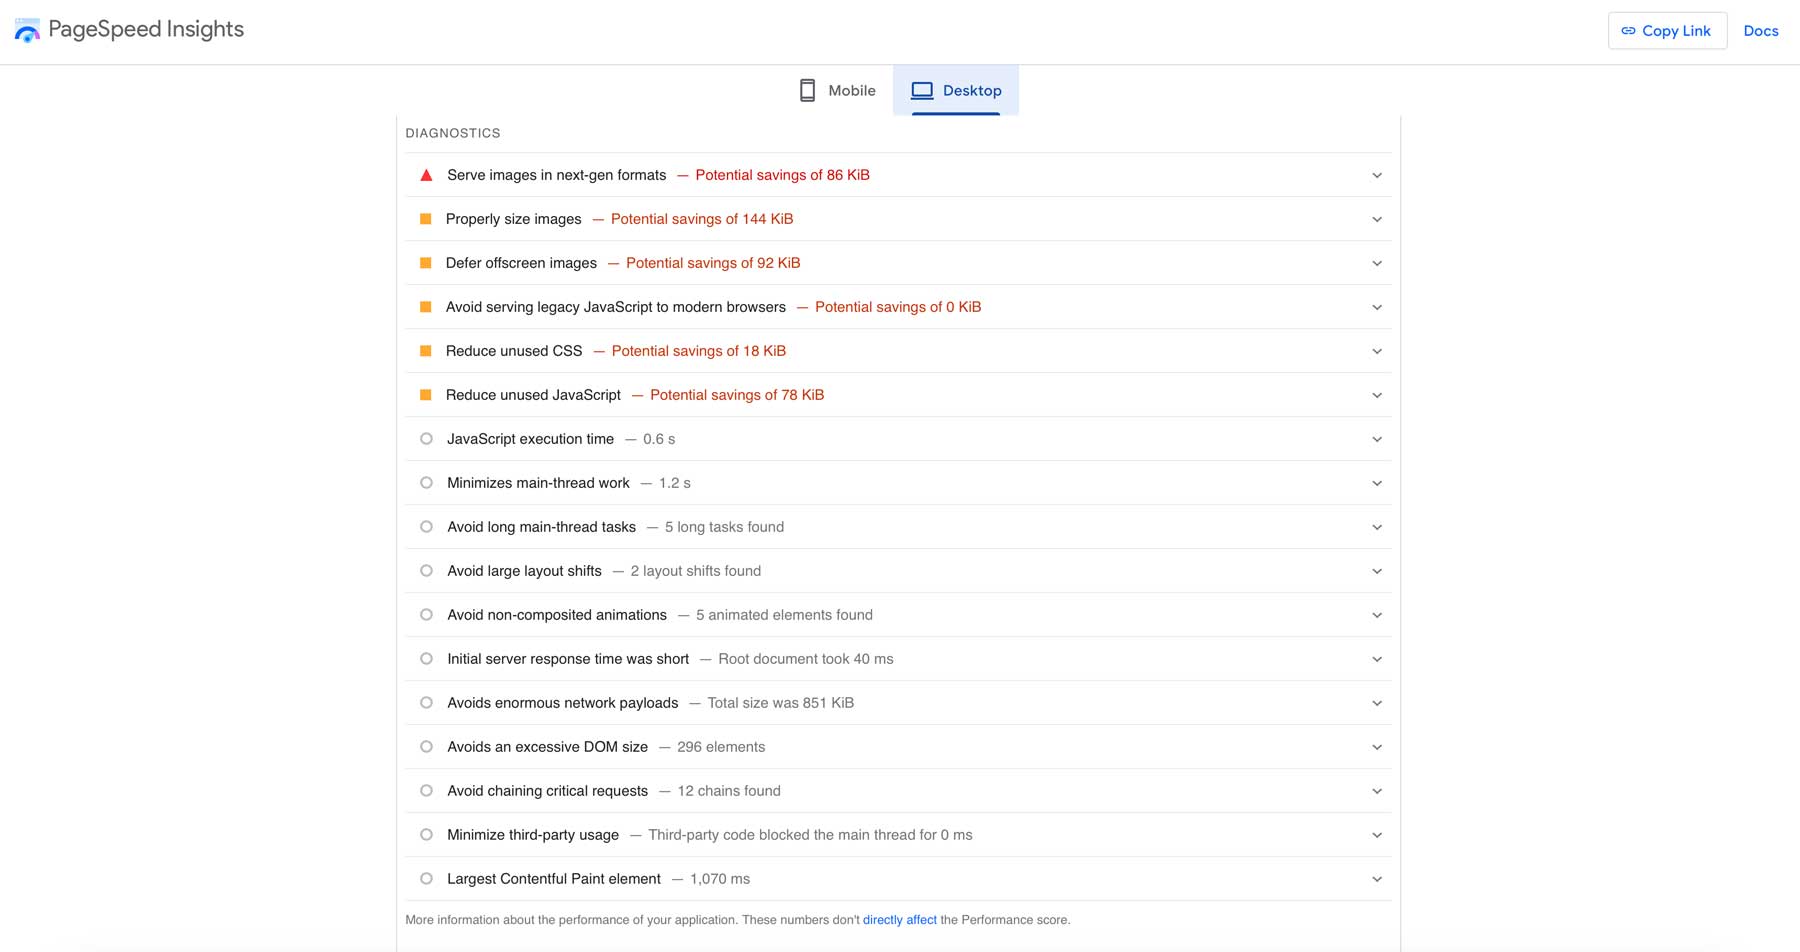Click the chain-link icon inside Copy Link
The image size is (1800, 952).
[1628, 30]
